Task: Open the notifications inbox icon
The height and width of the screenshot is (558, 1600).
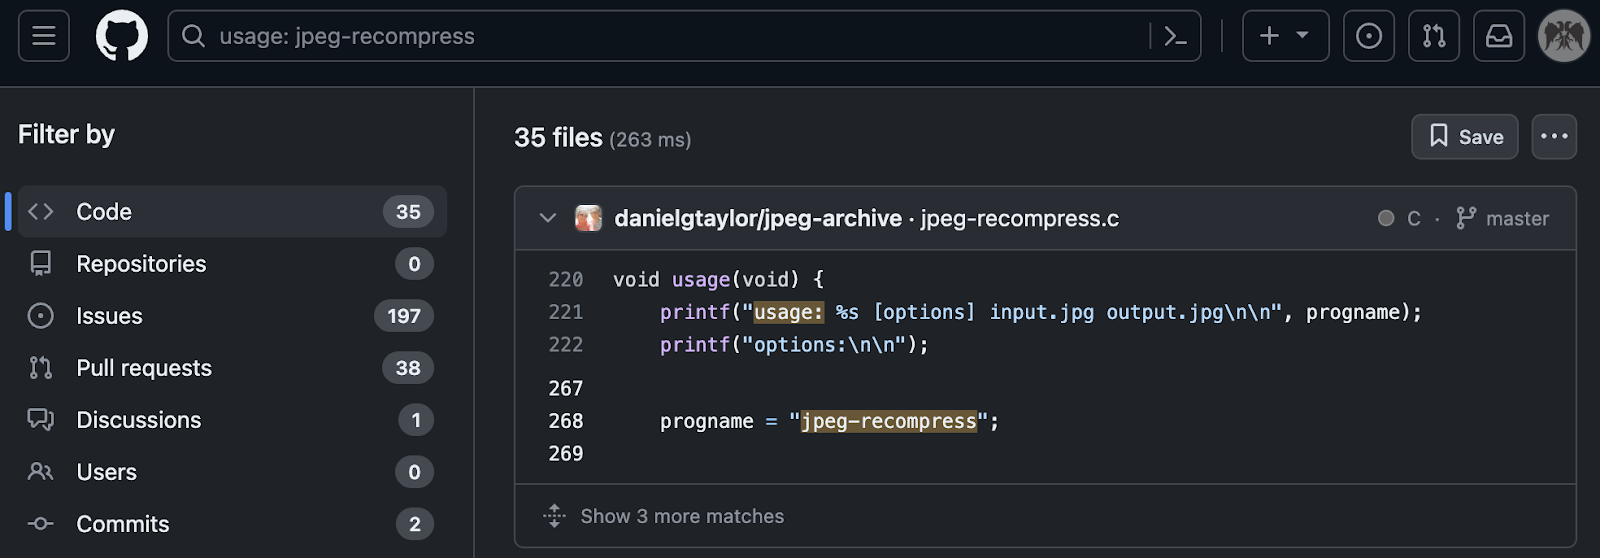Action: pyautogui.click(x=1498, y=36)
